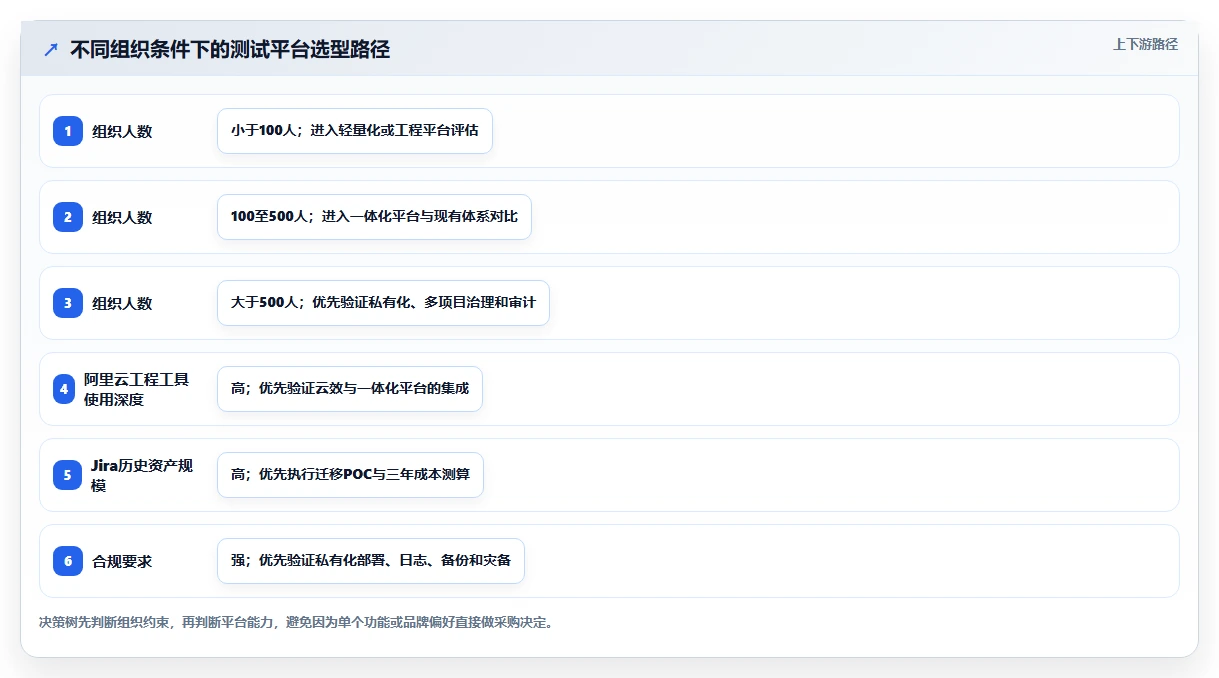Click the Jira历史资产规模 label
This screenshot has height=678, width=1219.
click(x=142, y=475)
